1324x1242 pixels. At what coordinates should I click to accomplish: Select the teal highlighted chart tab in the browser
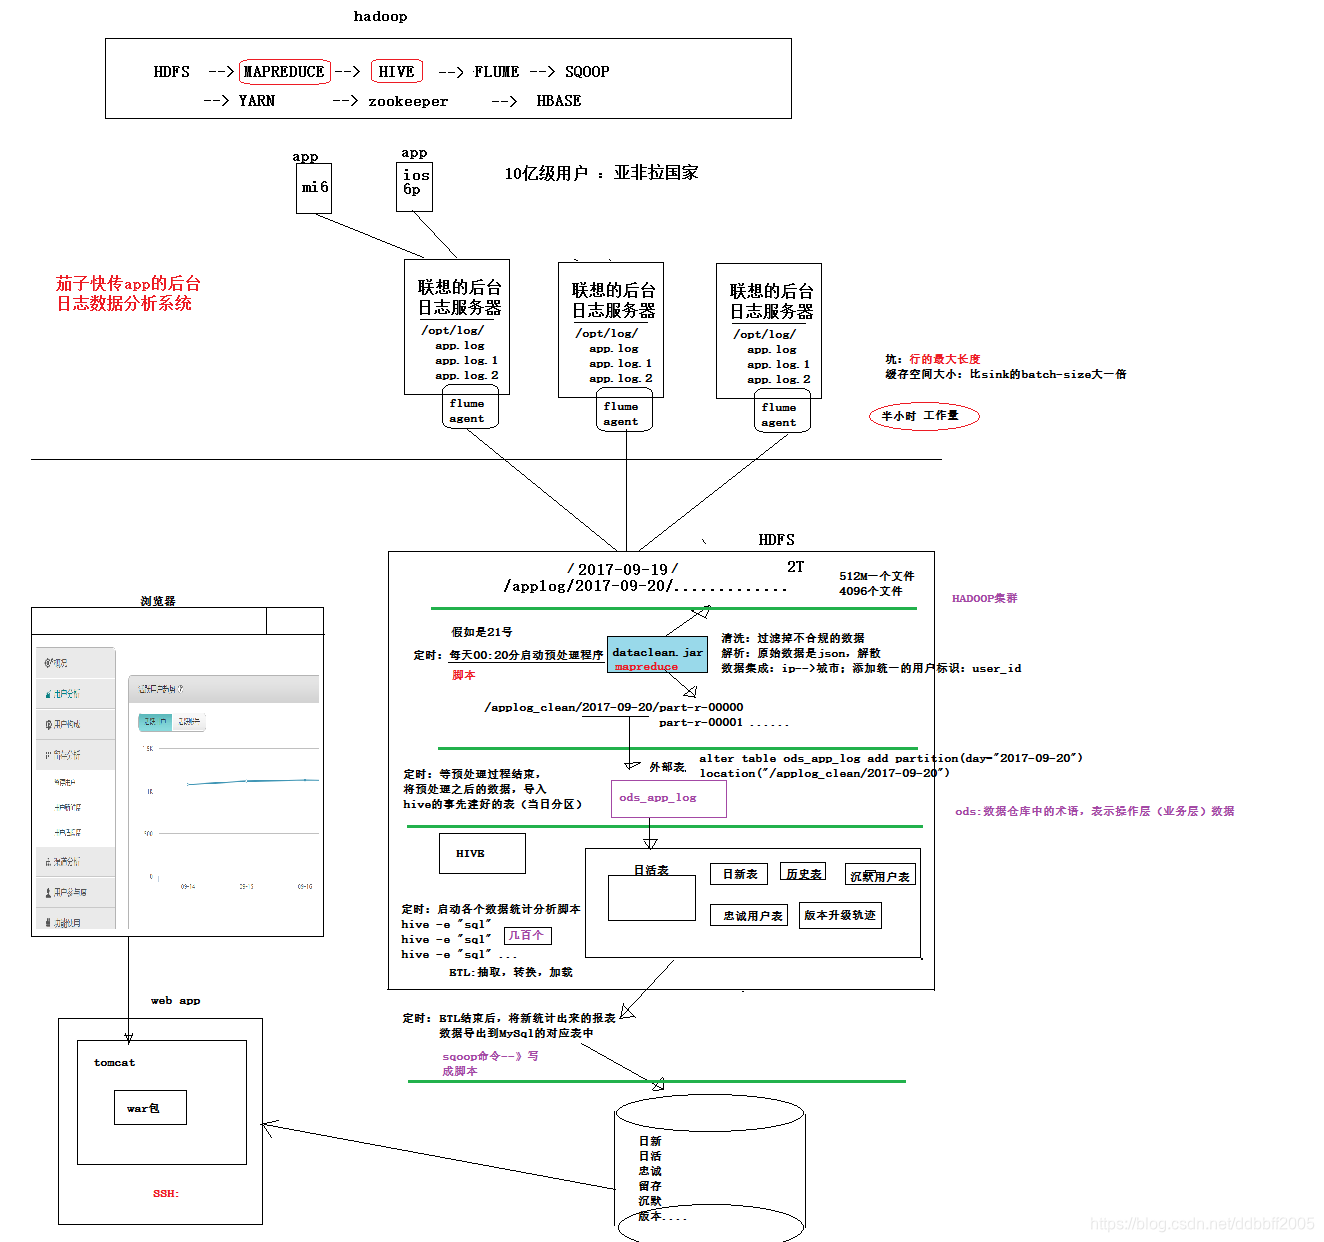click(155, 721)
